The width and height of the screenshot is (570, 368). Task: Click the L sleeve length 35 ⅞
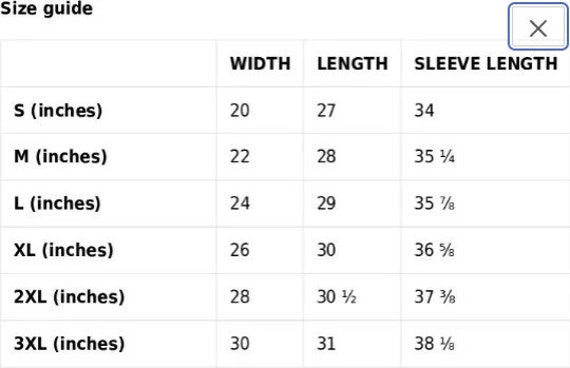434,203
